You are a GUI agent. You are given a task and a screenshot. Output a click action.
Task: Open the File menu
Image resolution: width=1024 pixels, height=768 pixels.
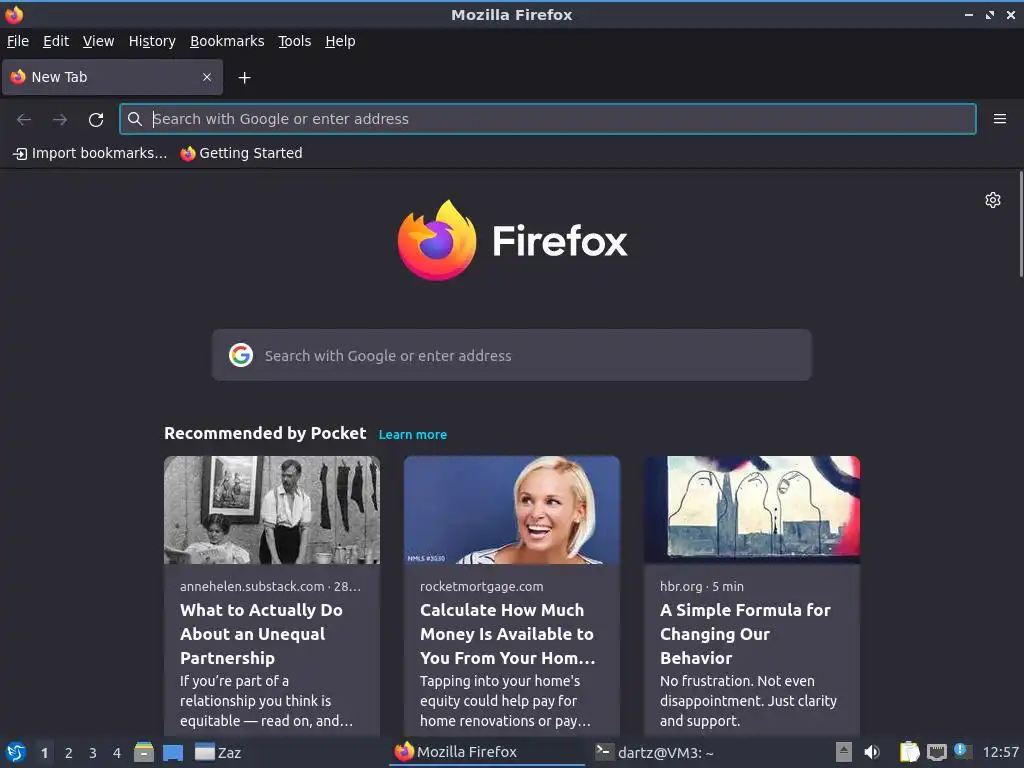click(18, 41)
